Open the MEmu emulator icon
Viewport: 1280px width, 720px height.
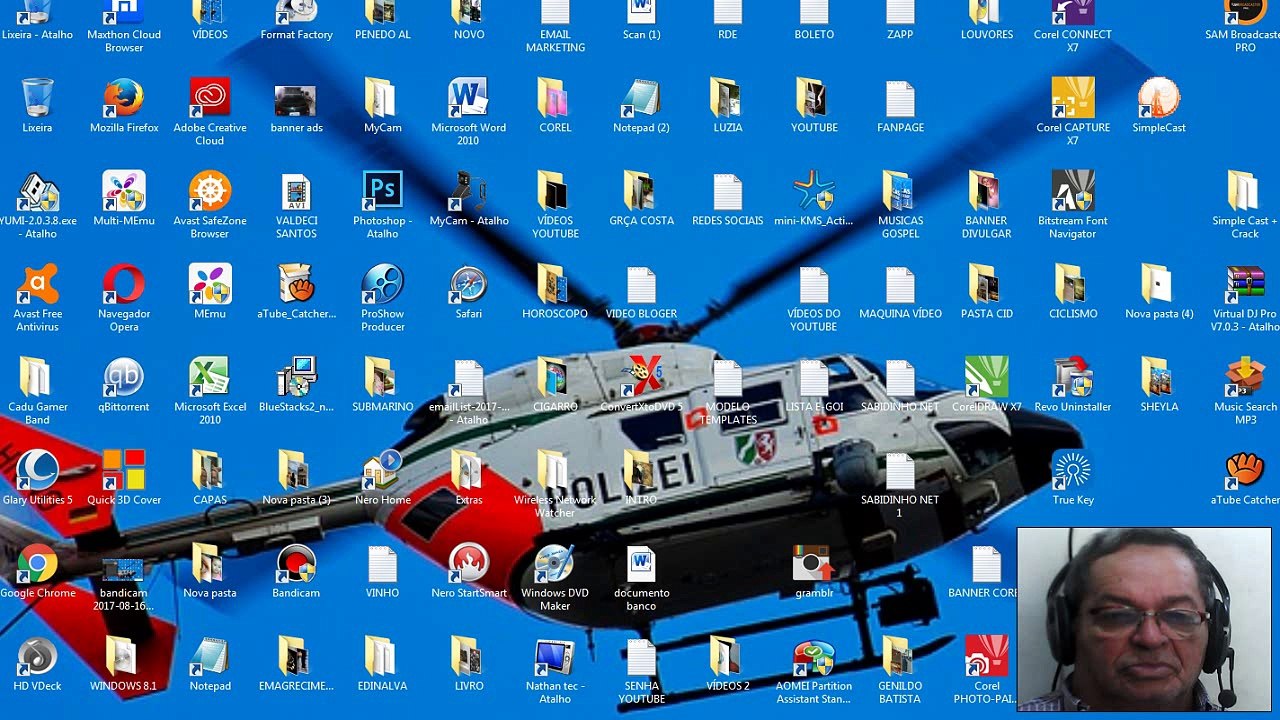pyautogui.click(x=210, y=285)
